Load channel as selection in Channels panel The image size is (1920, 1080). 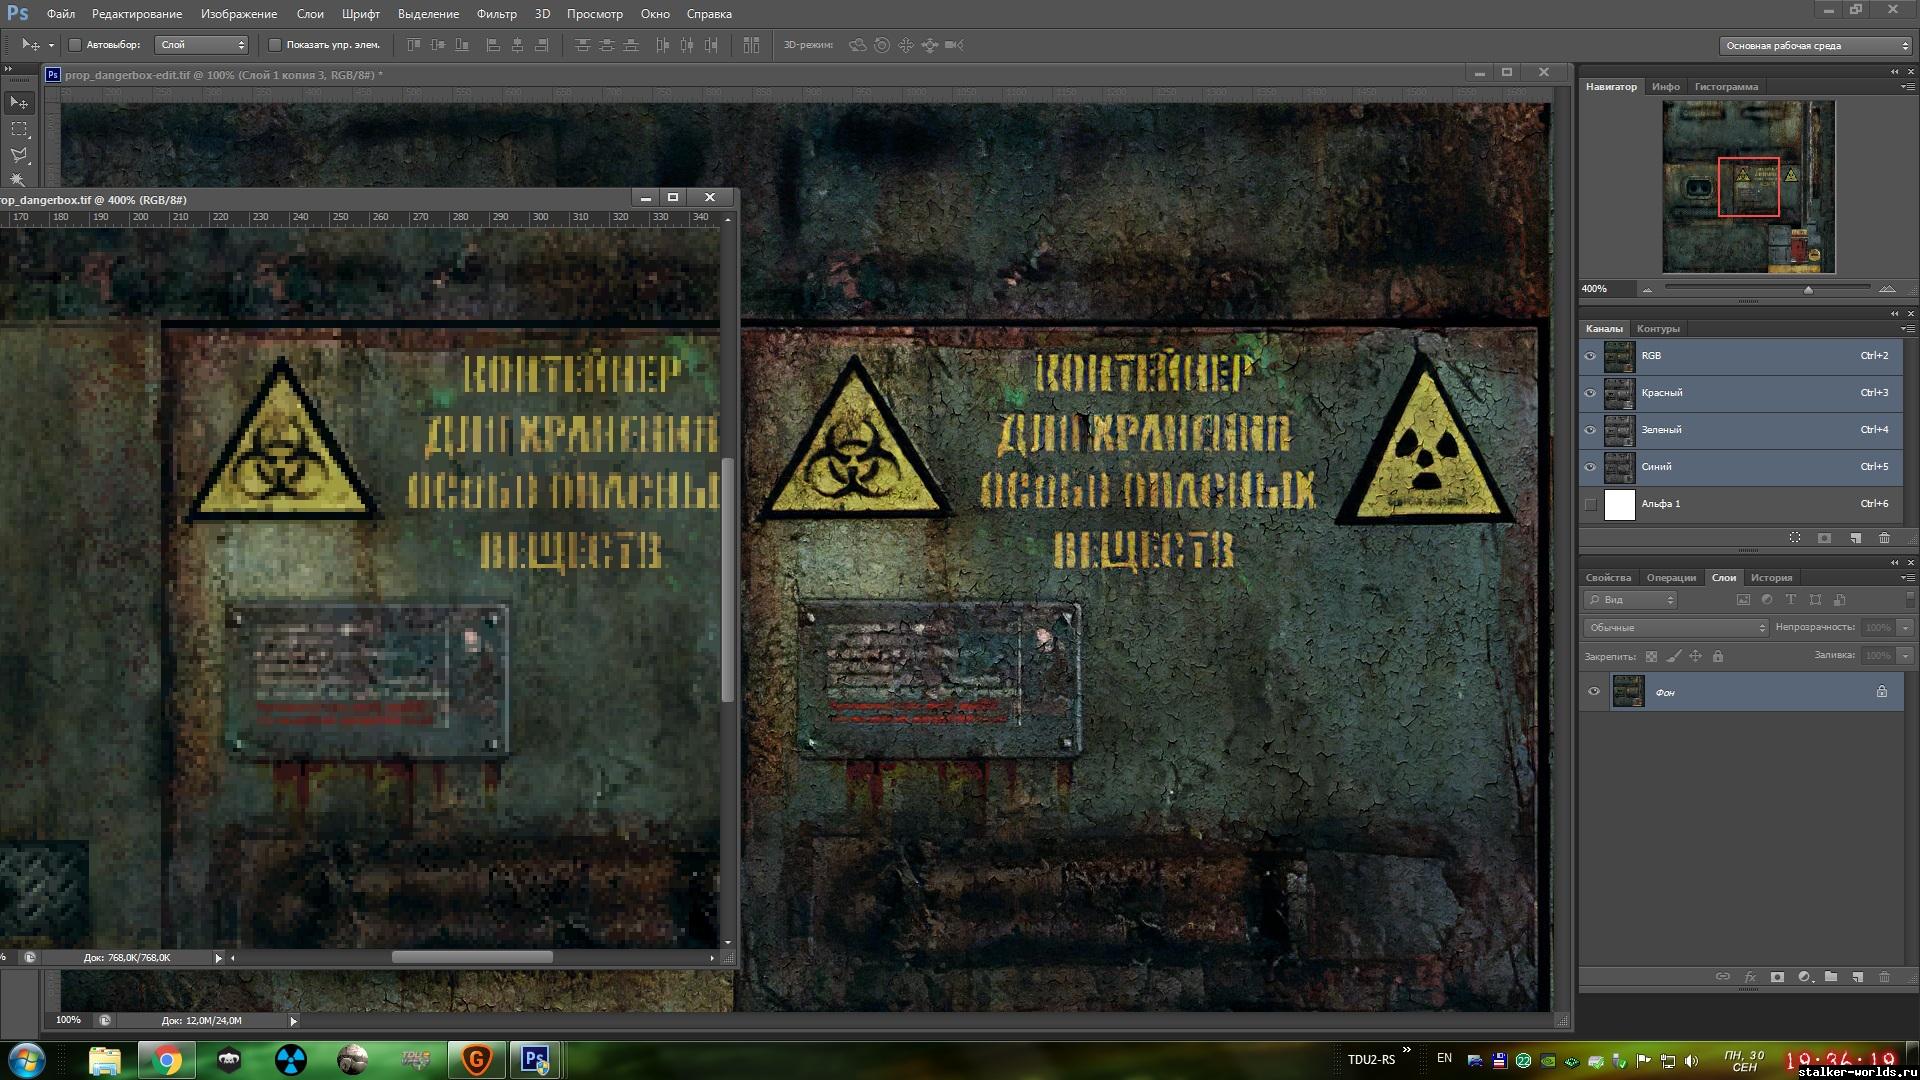click(x=1795, y=538)
